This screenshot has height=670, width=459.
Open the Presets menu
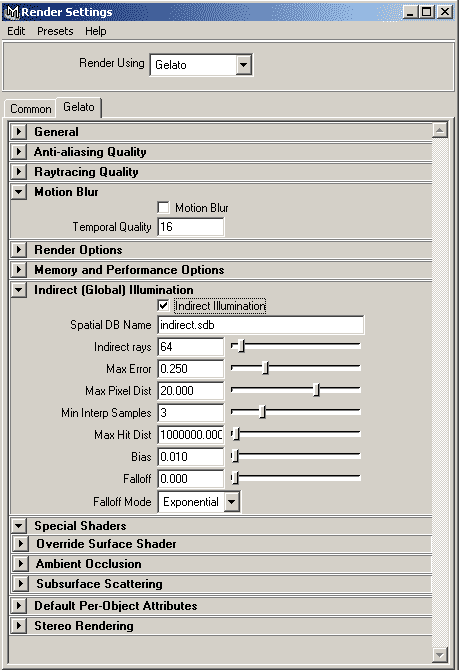click(x=55, y=31)
